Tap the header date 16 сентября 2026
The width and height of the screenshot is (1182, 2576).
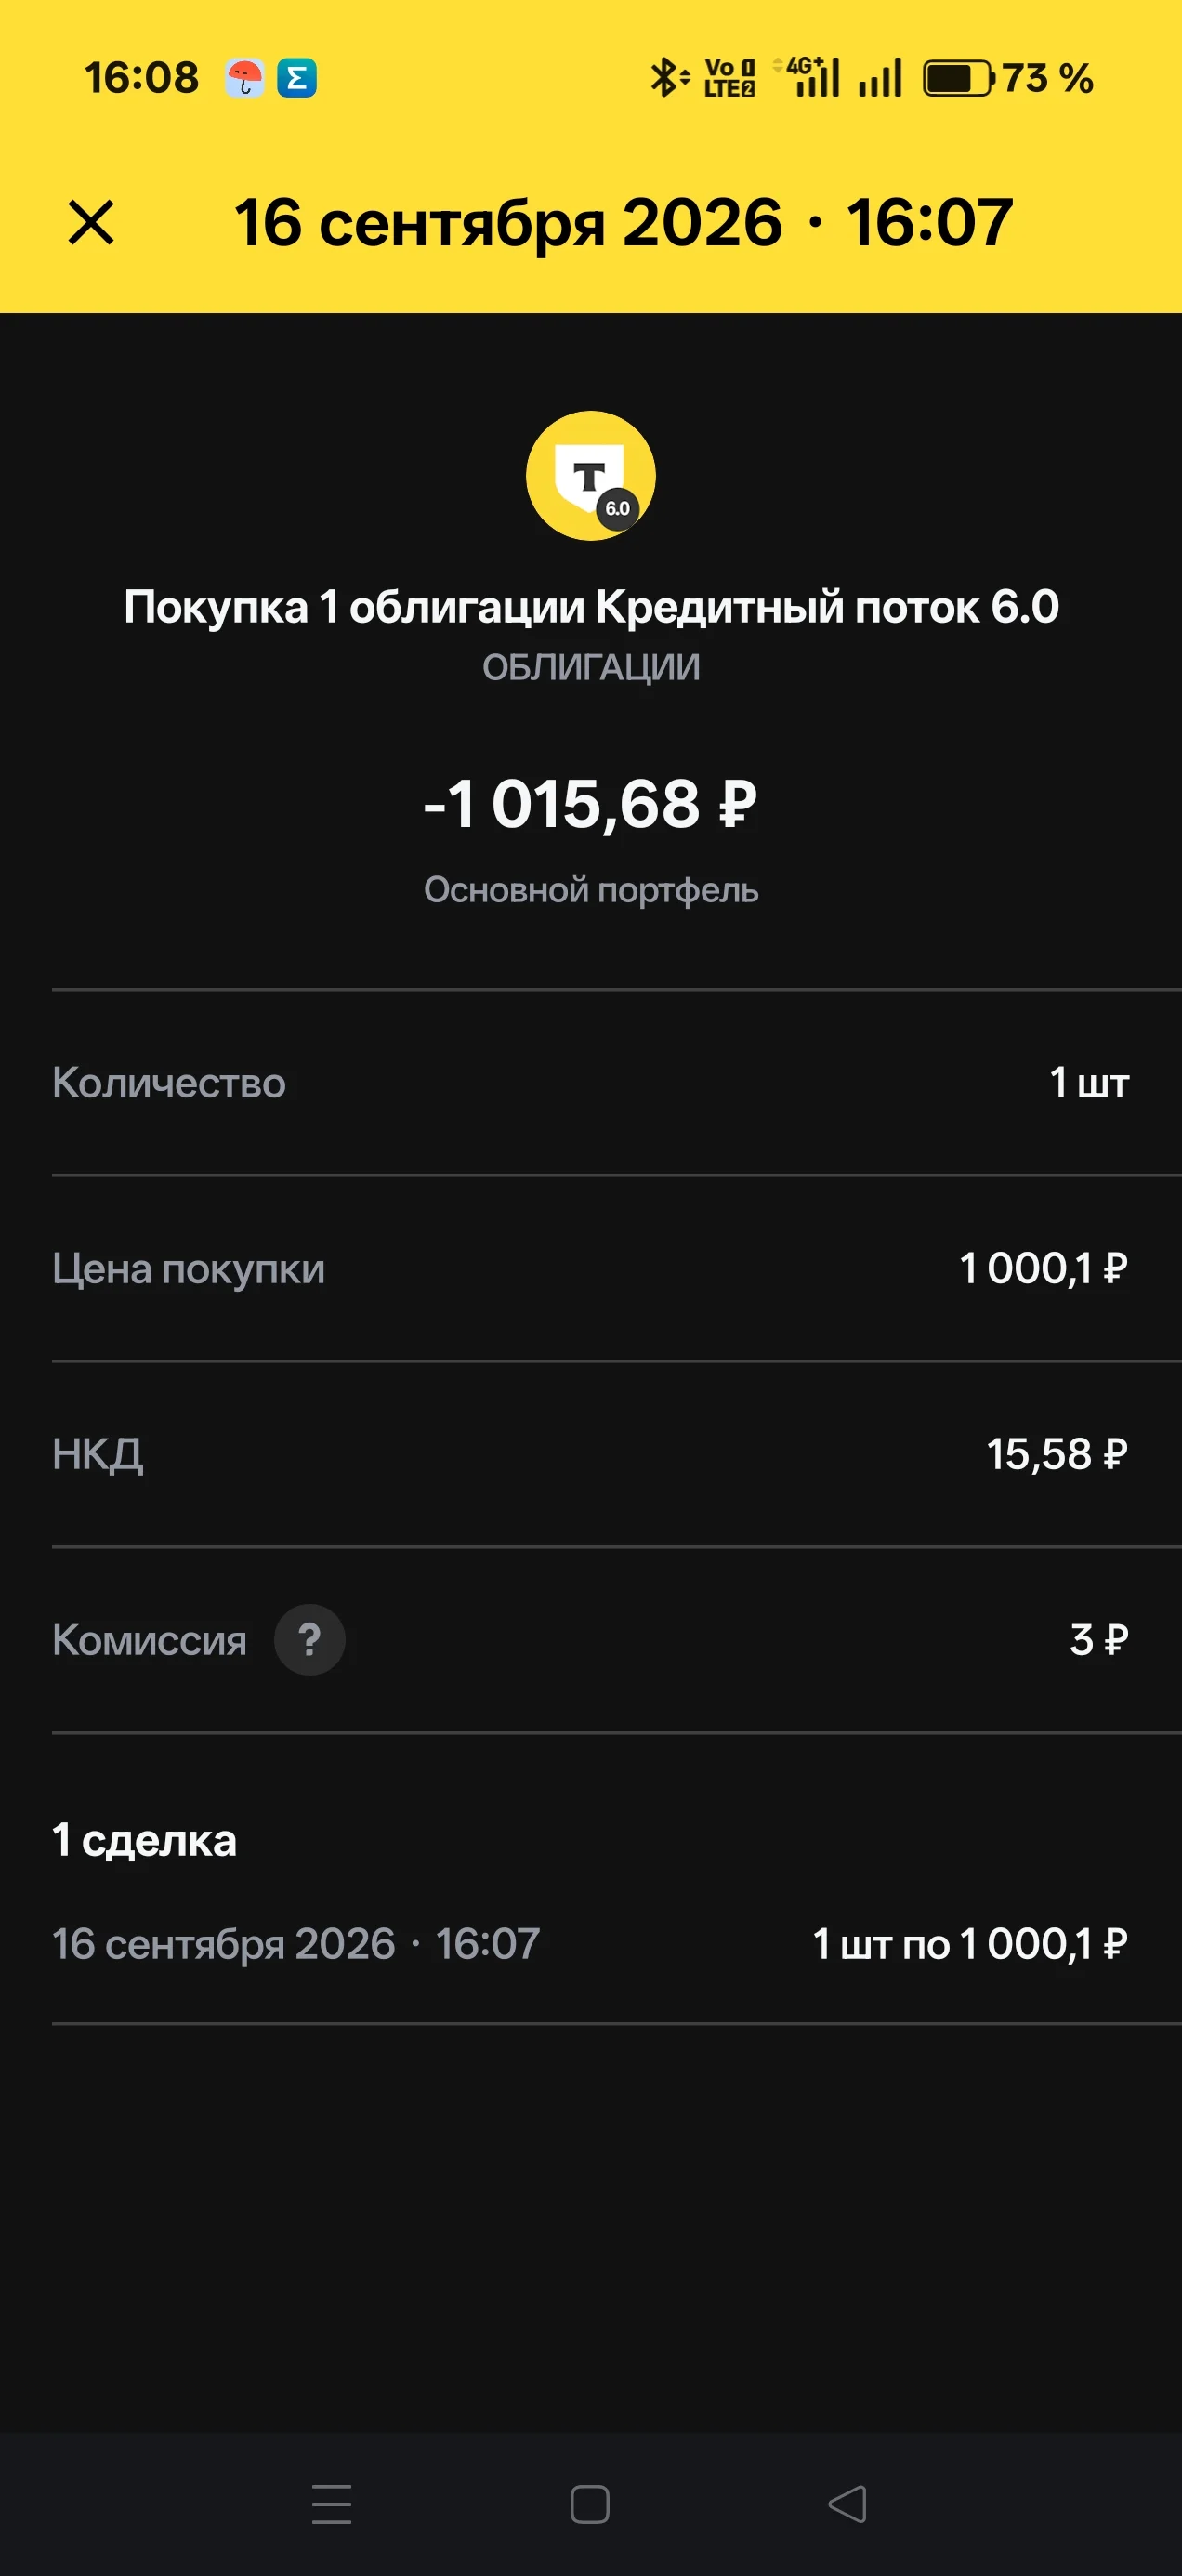(508, 222)
